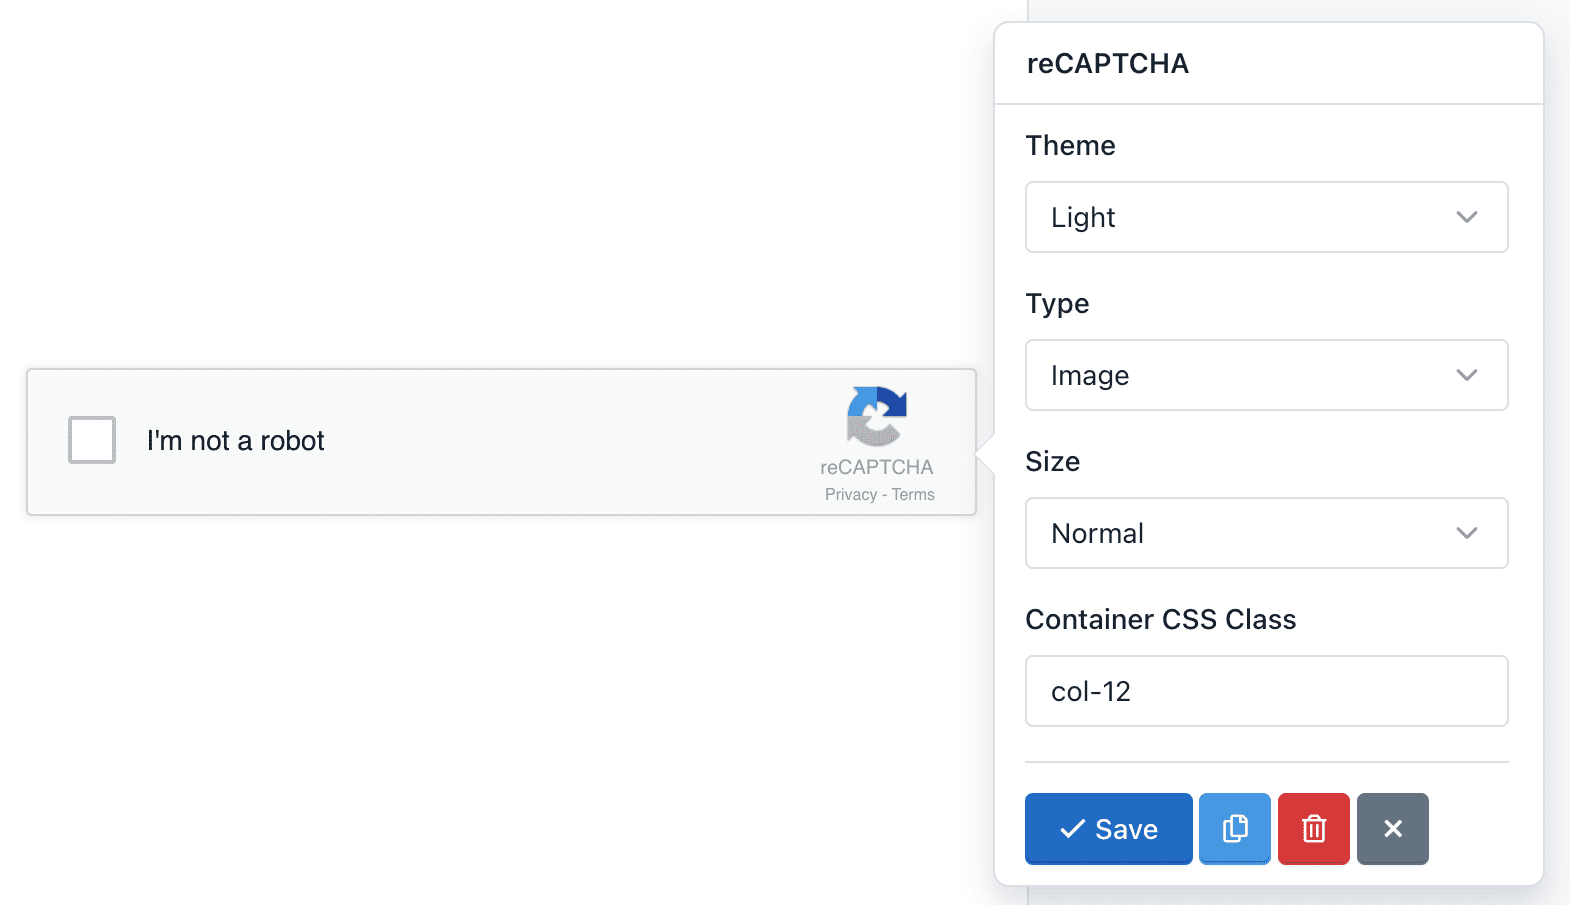Delete the field with the red trash icon

tap(1314, 829)
